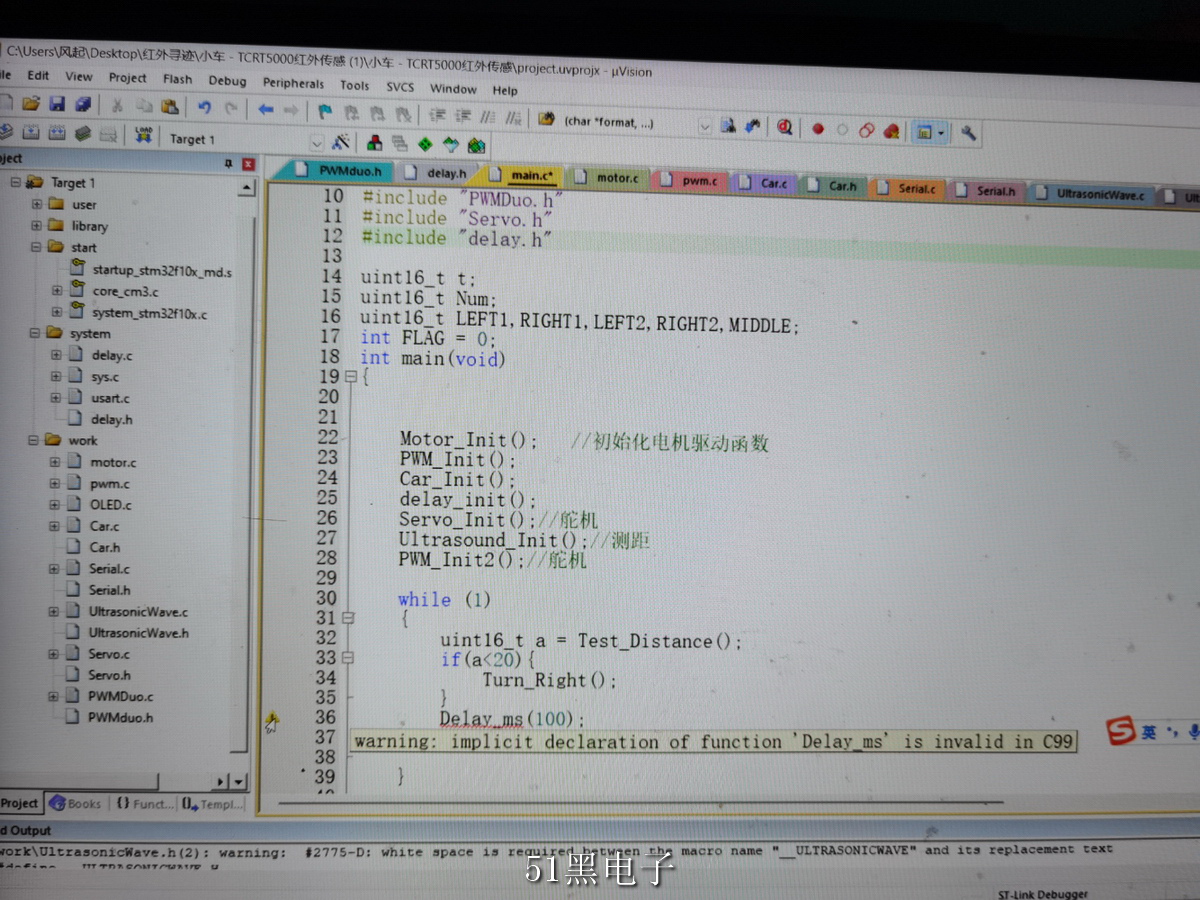Open the window layout dropdown arrow
Image resolution: width=1200 pixels, height=900 pixels.
pos(941,132)
